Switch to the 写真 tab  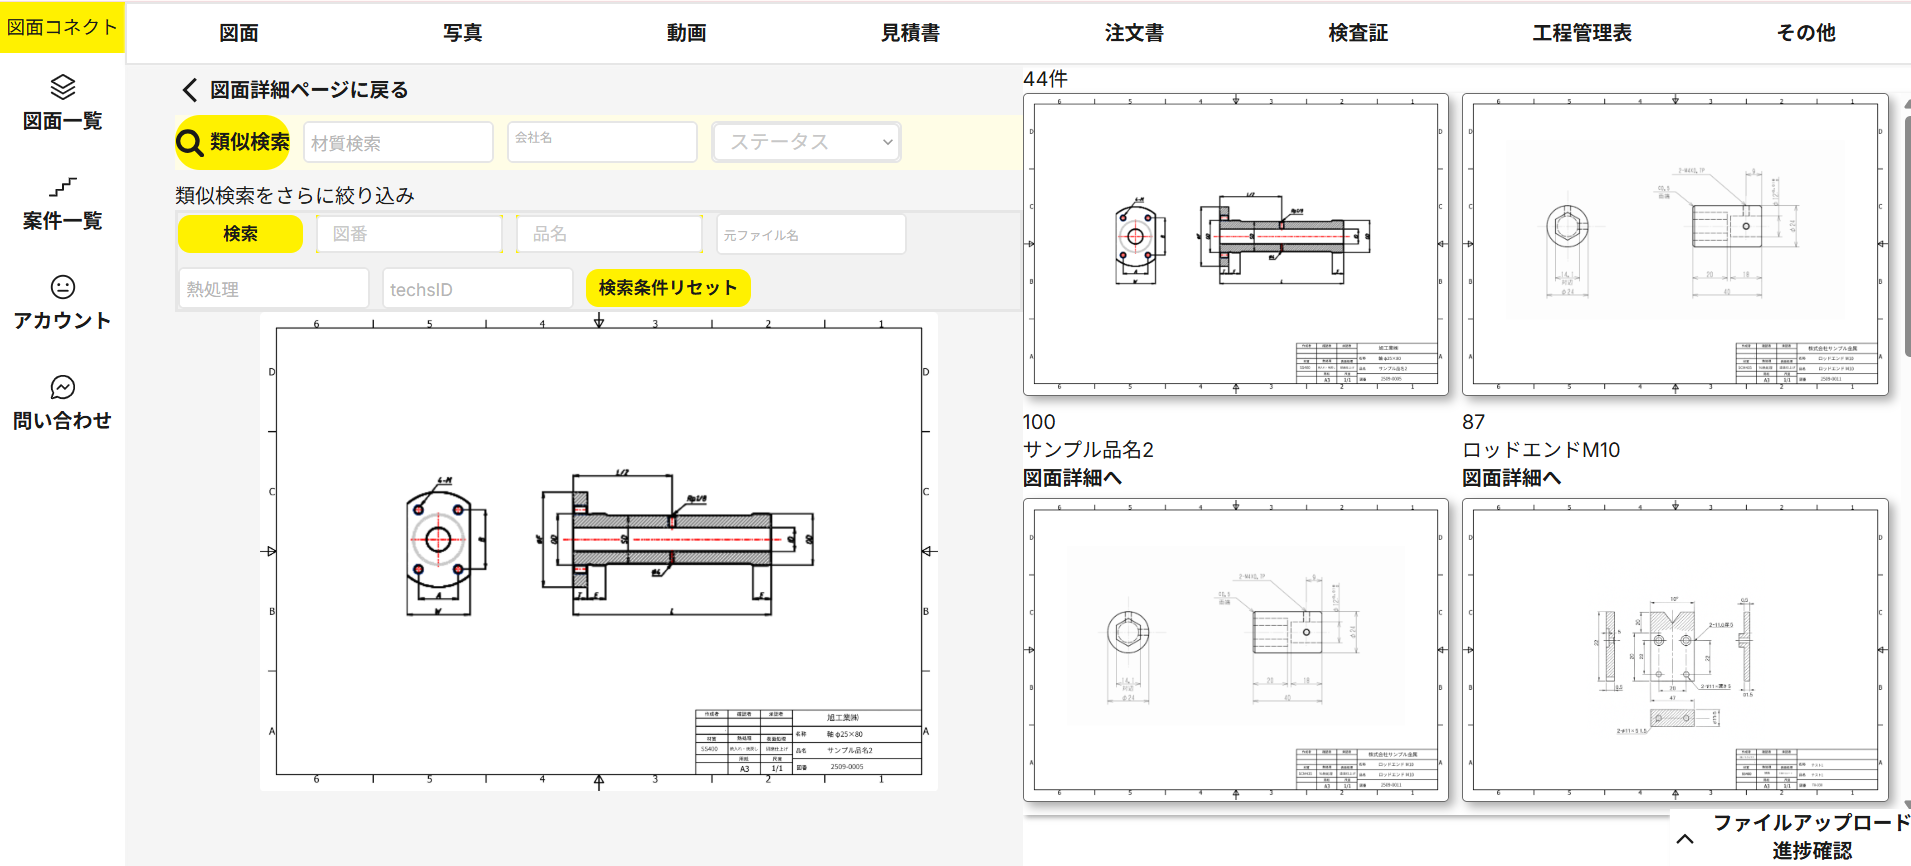(462, 33)
